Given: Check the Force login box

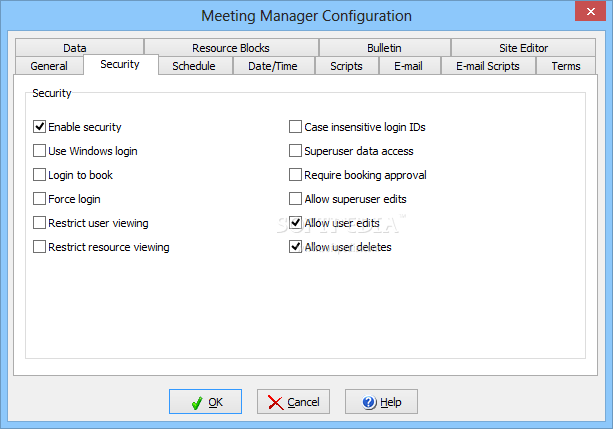Looking at the screenshot, I should 39,199.
